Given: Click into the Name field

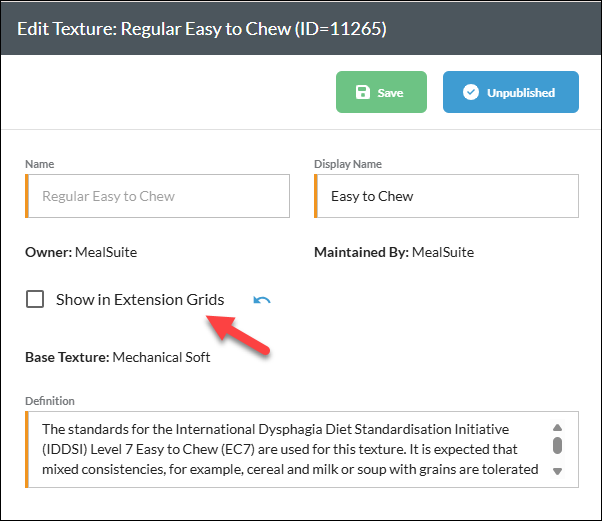Looking at the screenshot, I should [x=157, y=196].
